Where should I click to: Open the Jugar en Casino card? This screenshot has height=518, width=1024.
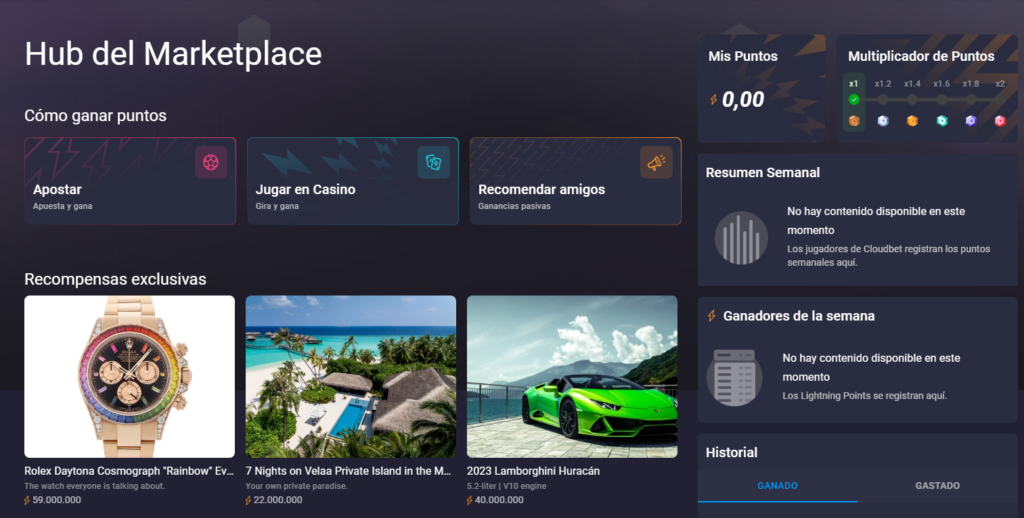tap(353, 181)
